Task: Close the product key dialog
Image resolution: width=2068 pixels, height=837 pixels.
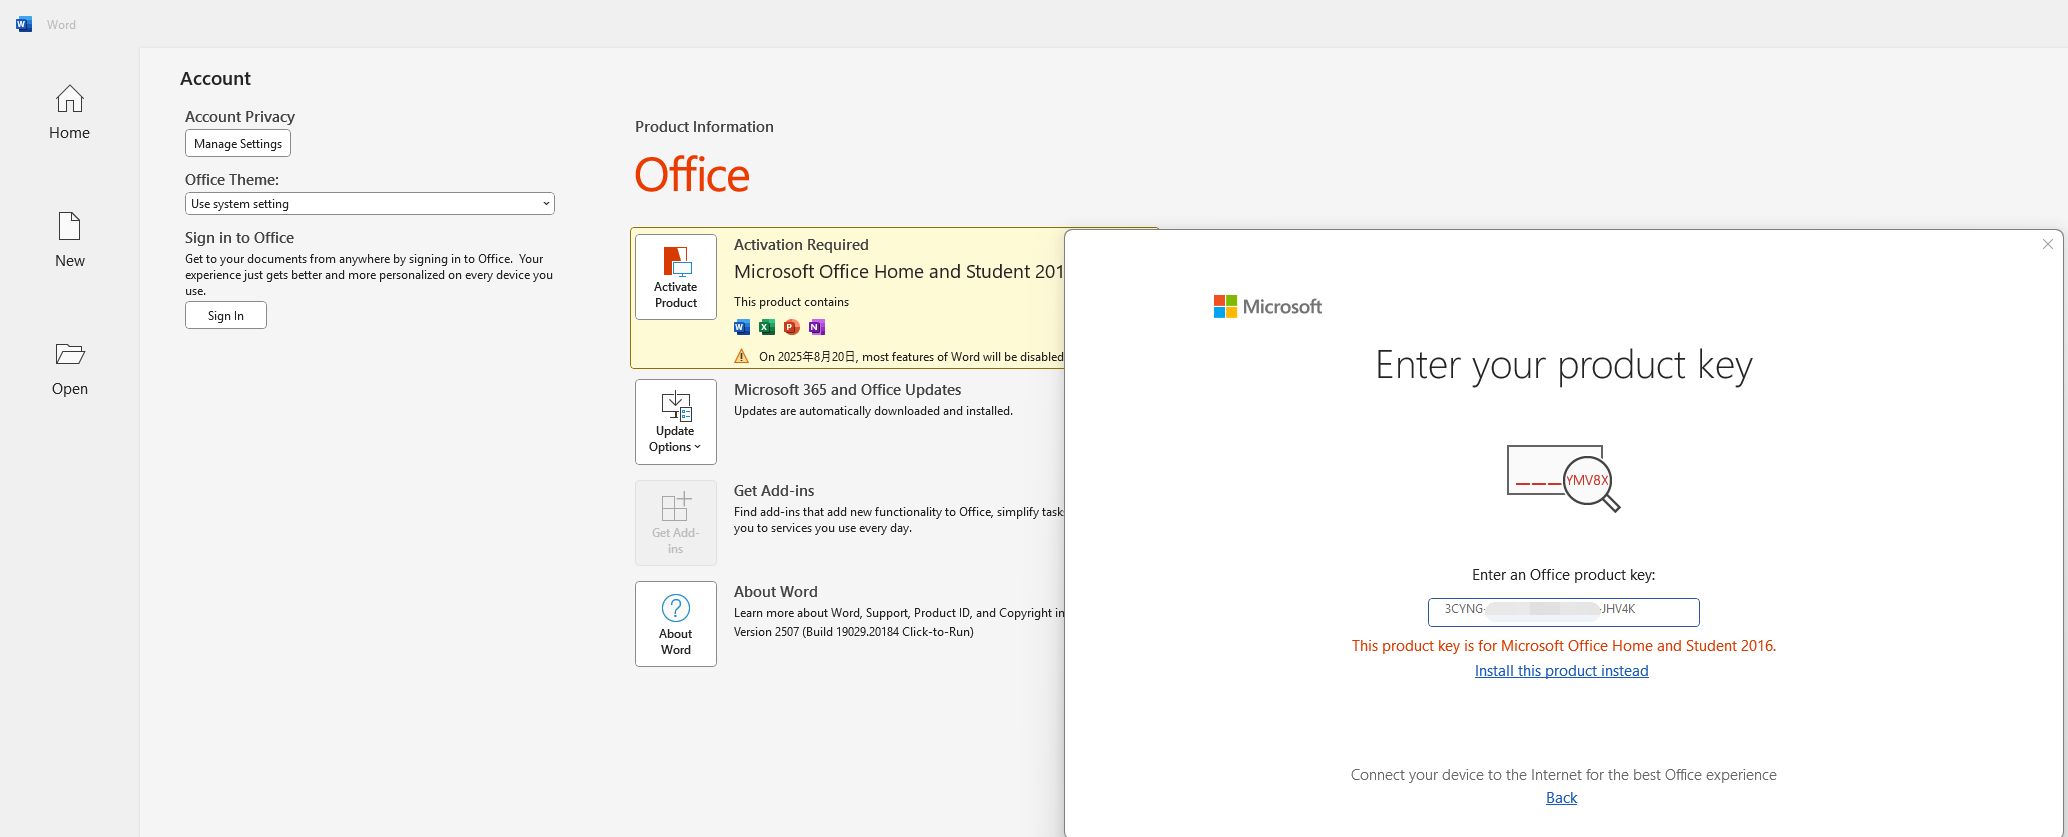Action: pyautogui.click(x=2047, y=244)
